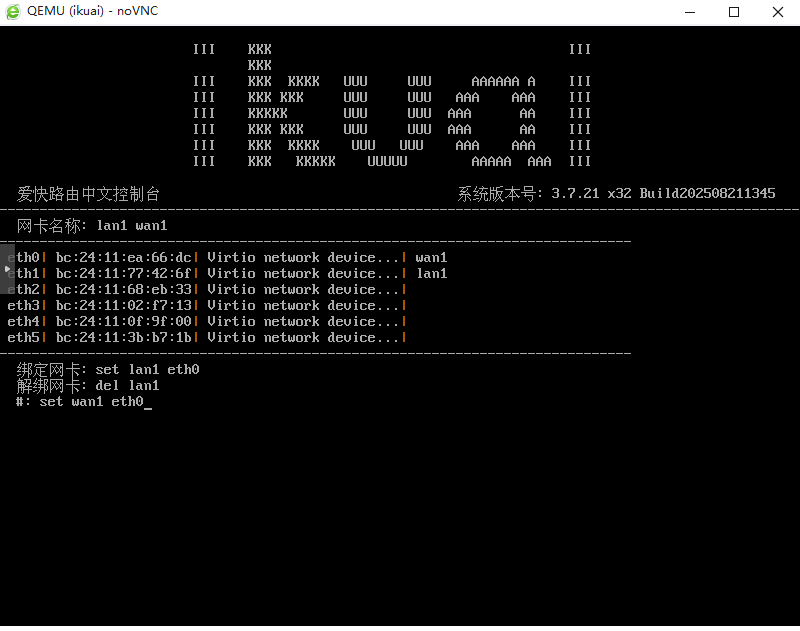The width and height of the screenshot is (800, 631).
Task: Click the wan1 binding label on eth0 row
Action: pos(431,258)
